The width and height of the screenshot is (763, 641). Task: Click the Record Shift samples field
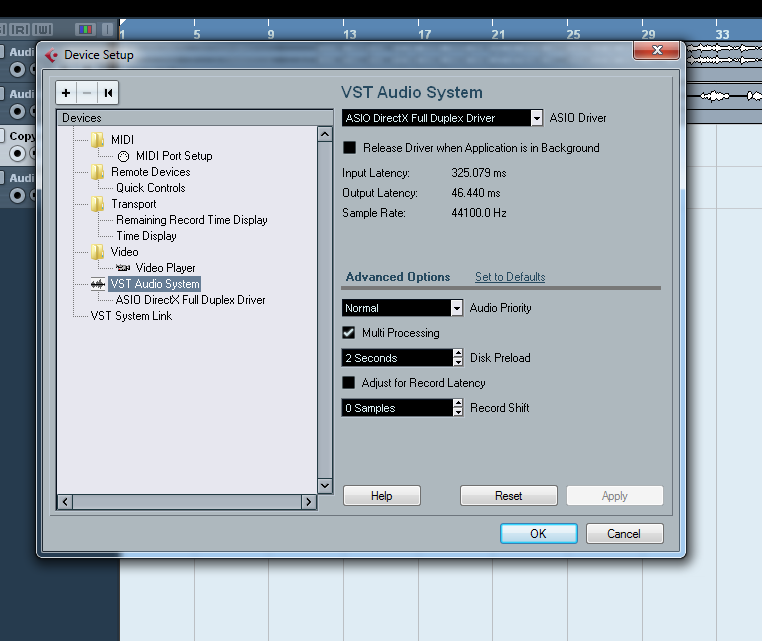[397, 408]
